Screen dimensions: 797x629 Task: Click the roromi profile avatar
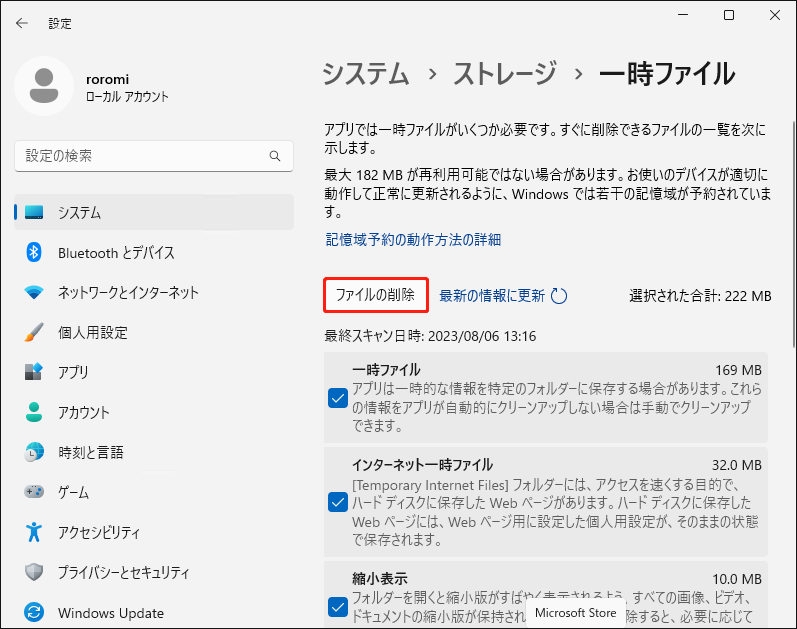coord(44,86)
